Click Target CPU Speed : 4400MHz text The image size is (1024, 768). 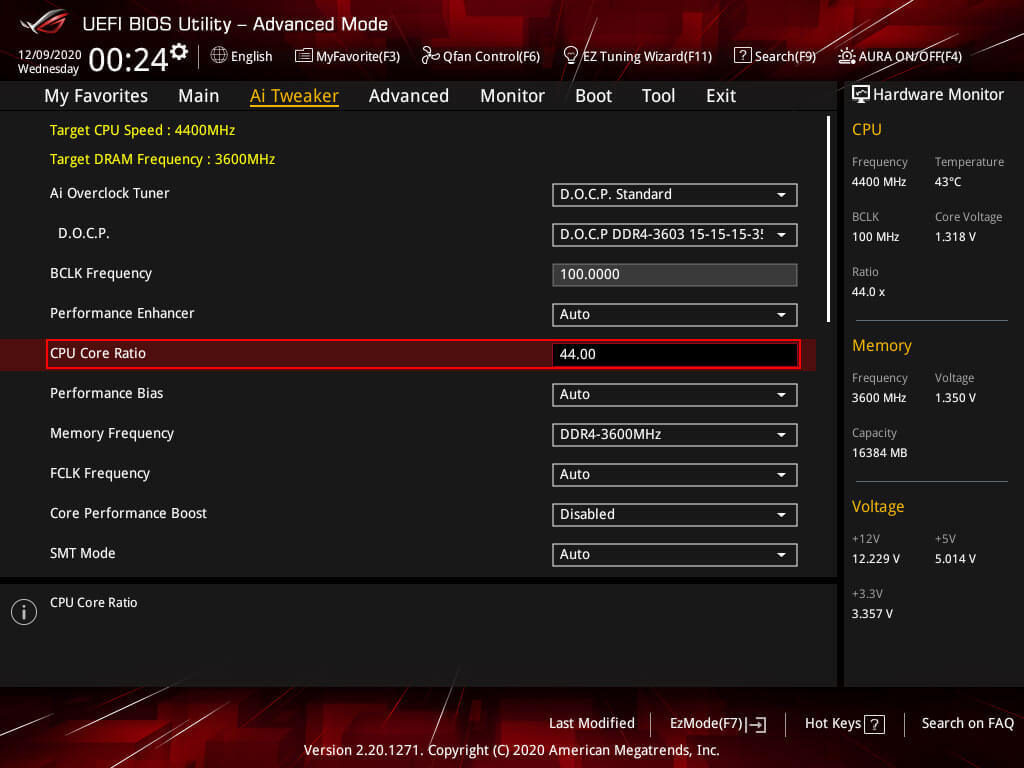[x=142, y=130]
